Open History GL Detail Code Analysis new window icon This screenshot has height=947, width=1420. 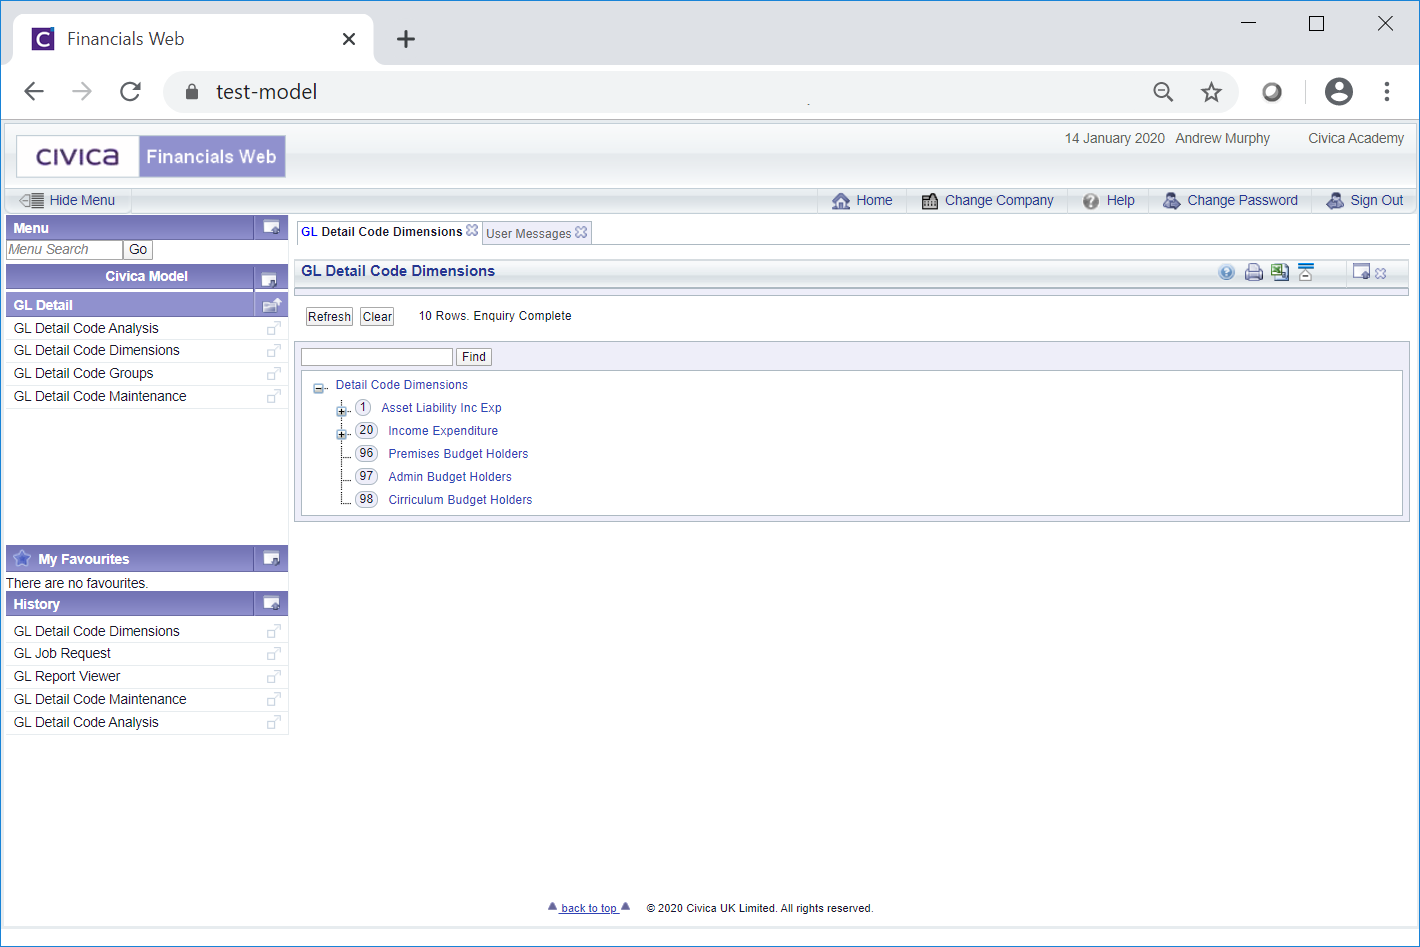[273, 723]
